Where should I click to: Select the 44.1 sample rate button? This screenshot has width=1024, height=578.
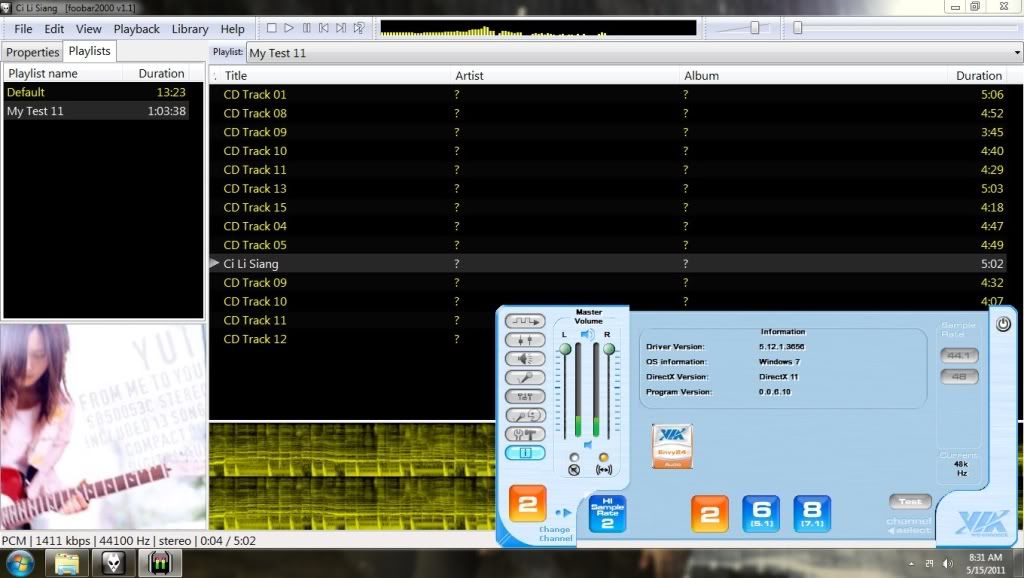[959, 356]
